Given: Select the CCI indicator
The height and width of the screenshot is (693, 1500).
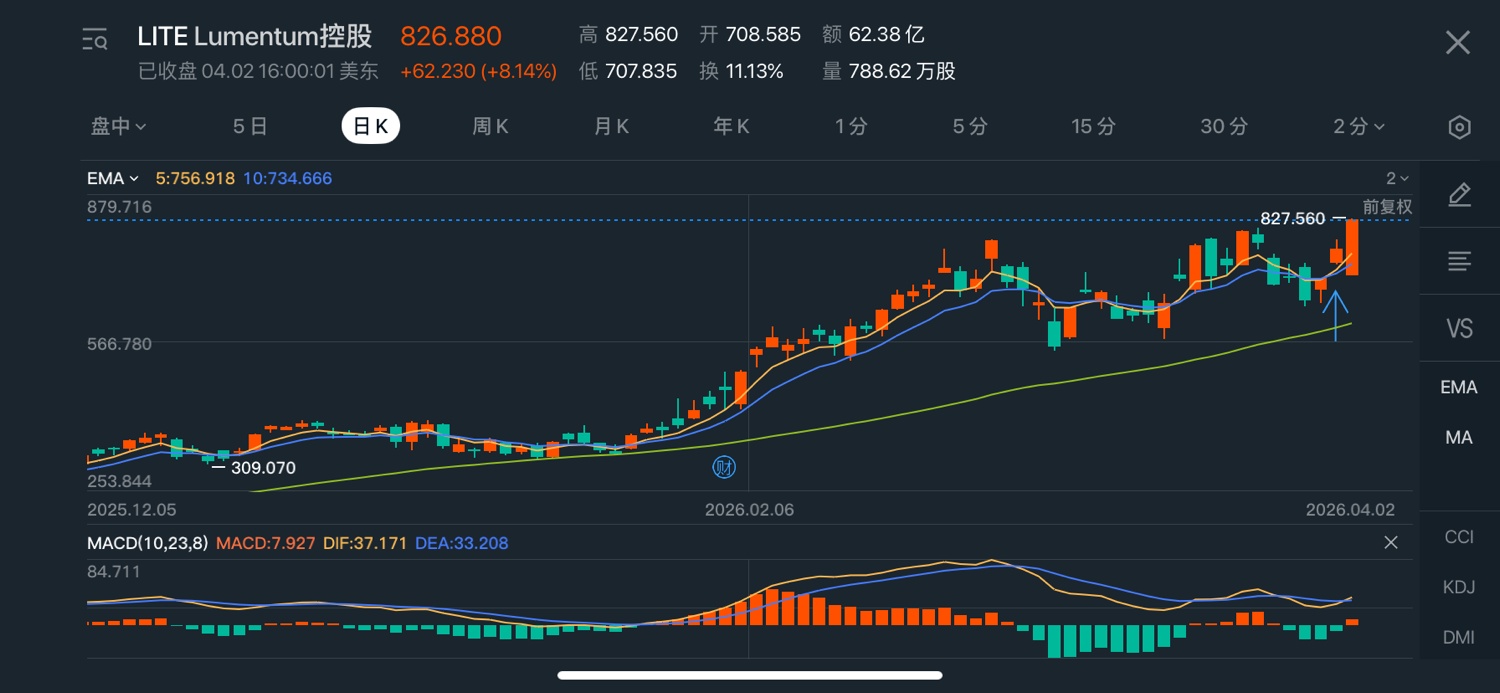Looking at the screenshot, I should pyautogui.click(x=1459, y=537).
